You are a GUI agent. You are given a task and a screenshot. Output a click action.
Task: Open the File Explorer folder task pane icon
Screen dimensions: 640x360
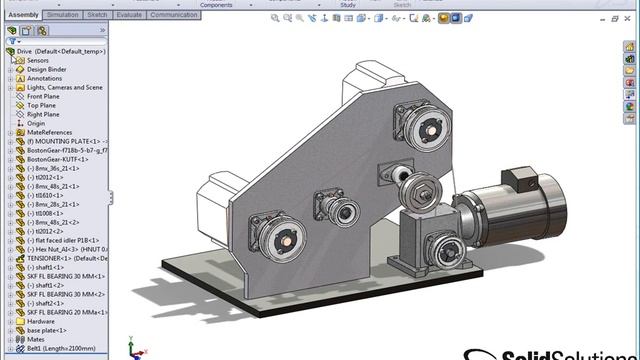pyautogui.click(x=629, y=71)
